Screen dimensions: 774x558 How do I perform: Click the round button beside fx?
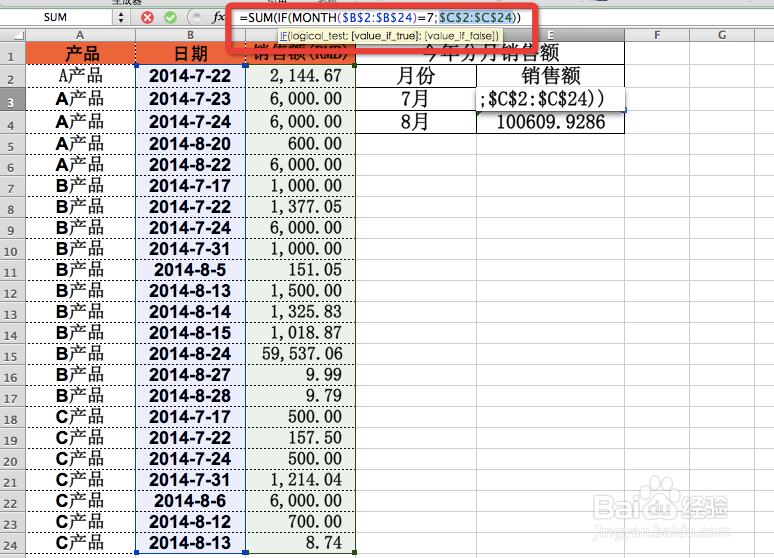pyautogui.click(x=196, y=18)
